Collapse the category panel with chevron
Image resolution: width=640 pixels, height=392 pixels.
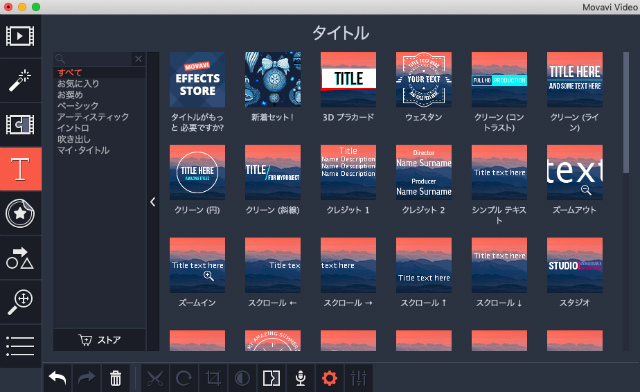coord(153,202)
